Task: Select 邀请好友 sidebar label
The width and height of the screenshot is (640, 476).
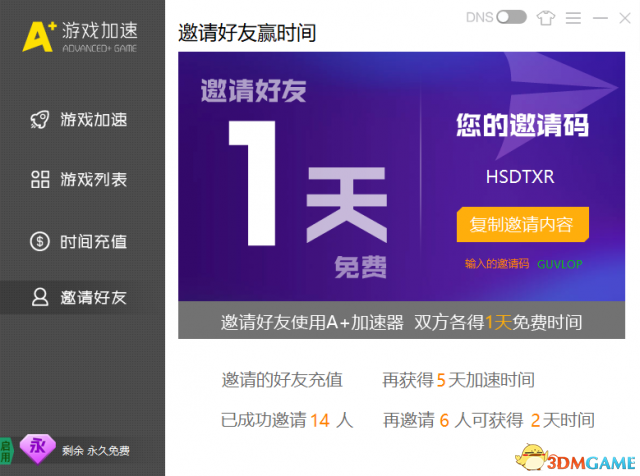Action: click(x=94, y=297)
